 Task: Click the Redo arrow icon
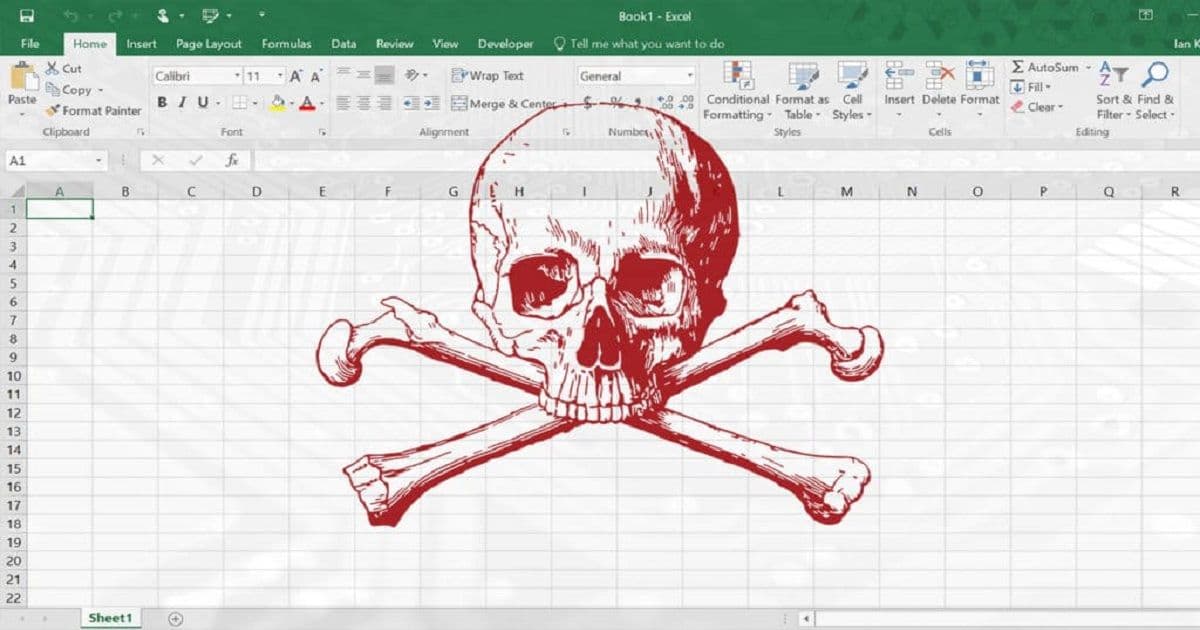point(114,16)
